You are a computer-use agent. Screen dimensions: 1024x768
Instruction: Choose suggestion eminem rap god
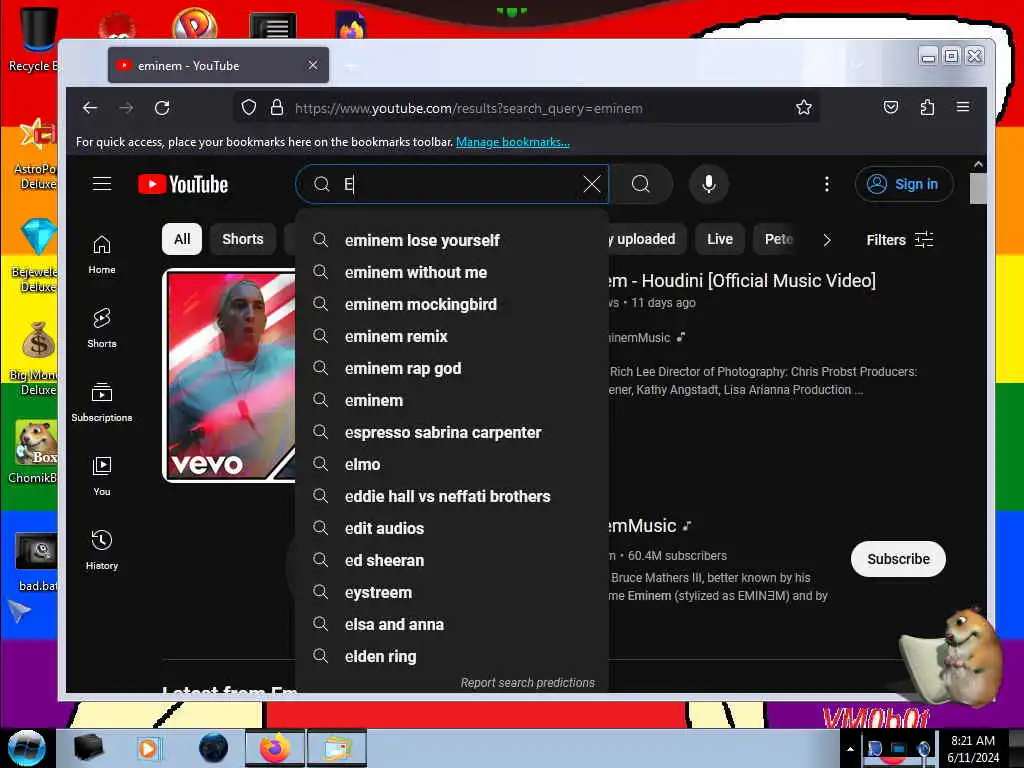click(x=452, y=368)
